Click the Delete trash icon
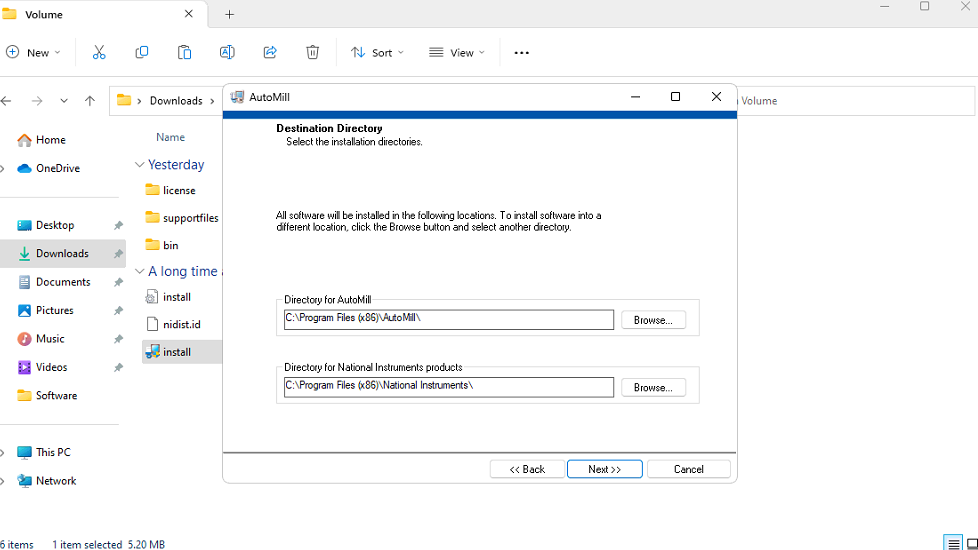 tap(312, 52)
